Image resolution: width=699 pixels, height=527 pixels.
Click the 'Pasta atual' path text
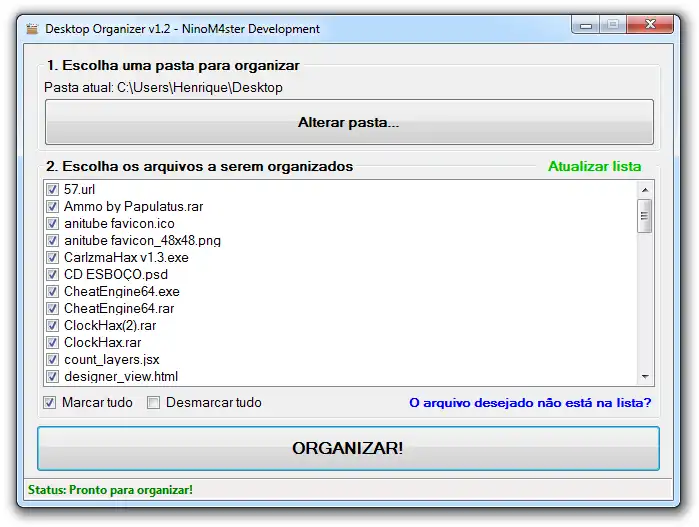pyautogui.click(x=163, y=87)
